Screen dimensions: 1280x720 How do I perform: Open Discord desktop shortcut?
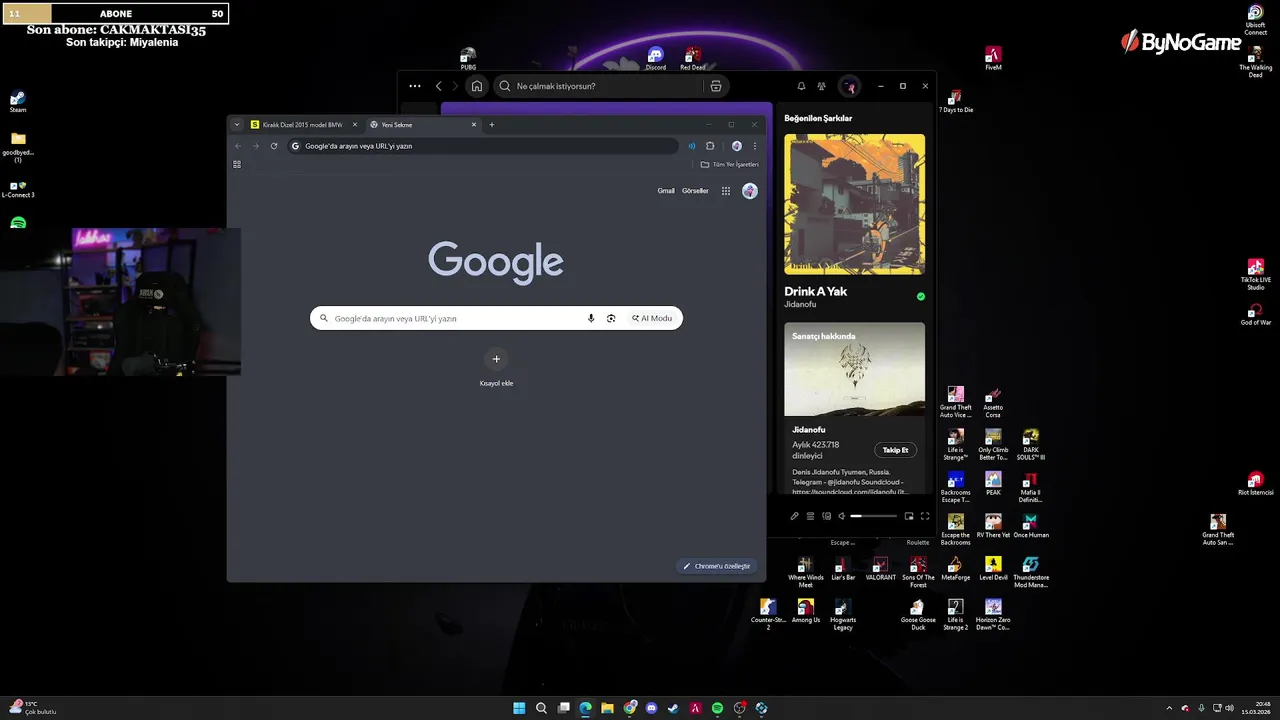655,58
